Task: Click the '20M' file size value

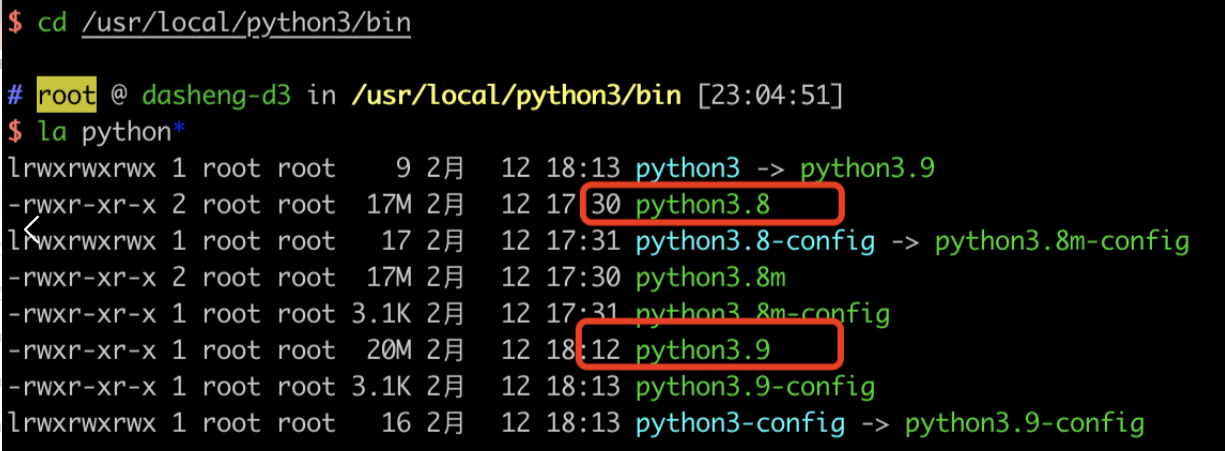Action: tap(389, 350)
